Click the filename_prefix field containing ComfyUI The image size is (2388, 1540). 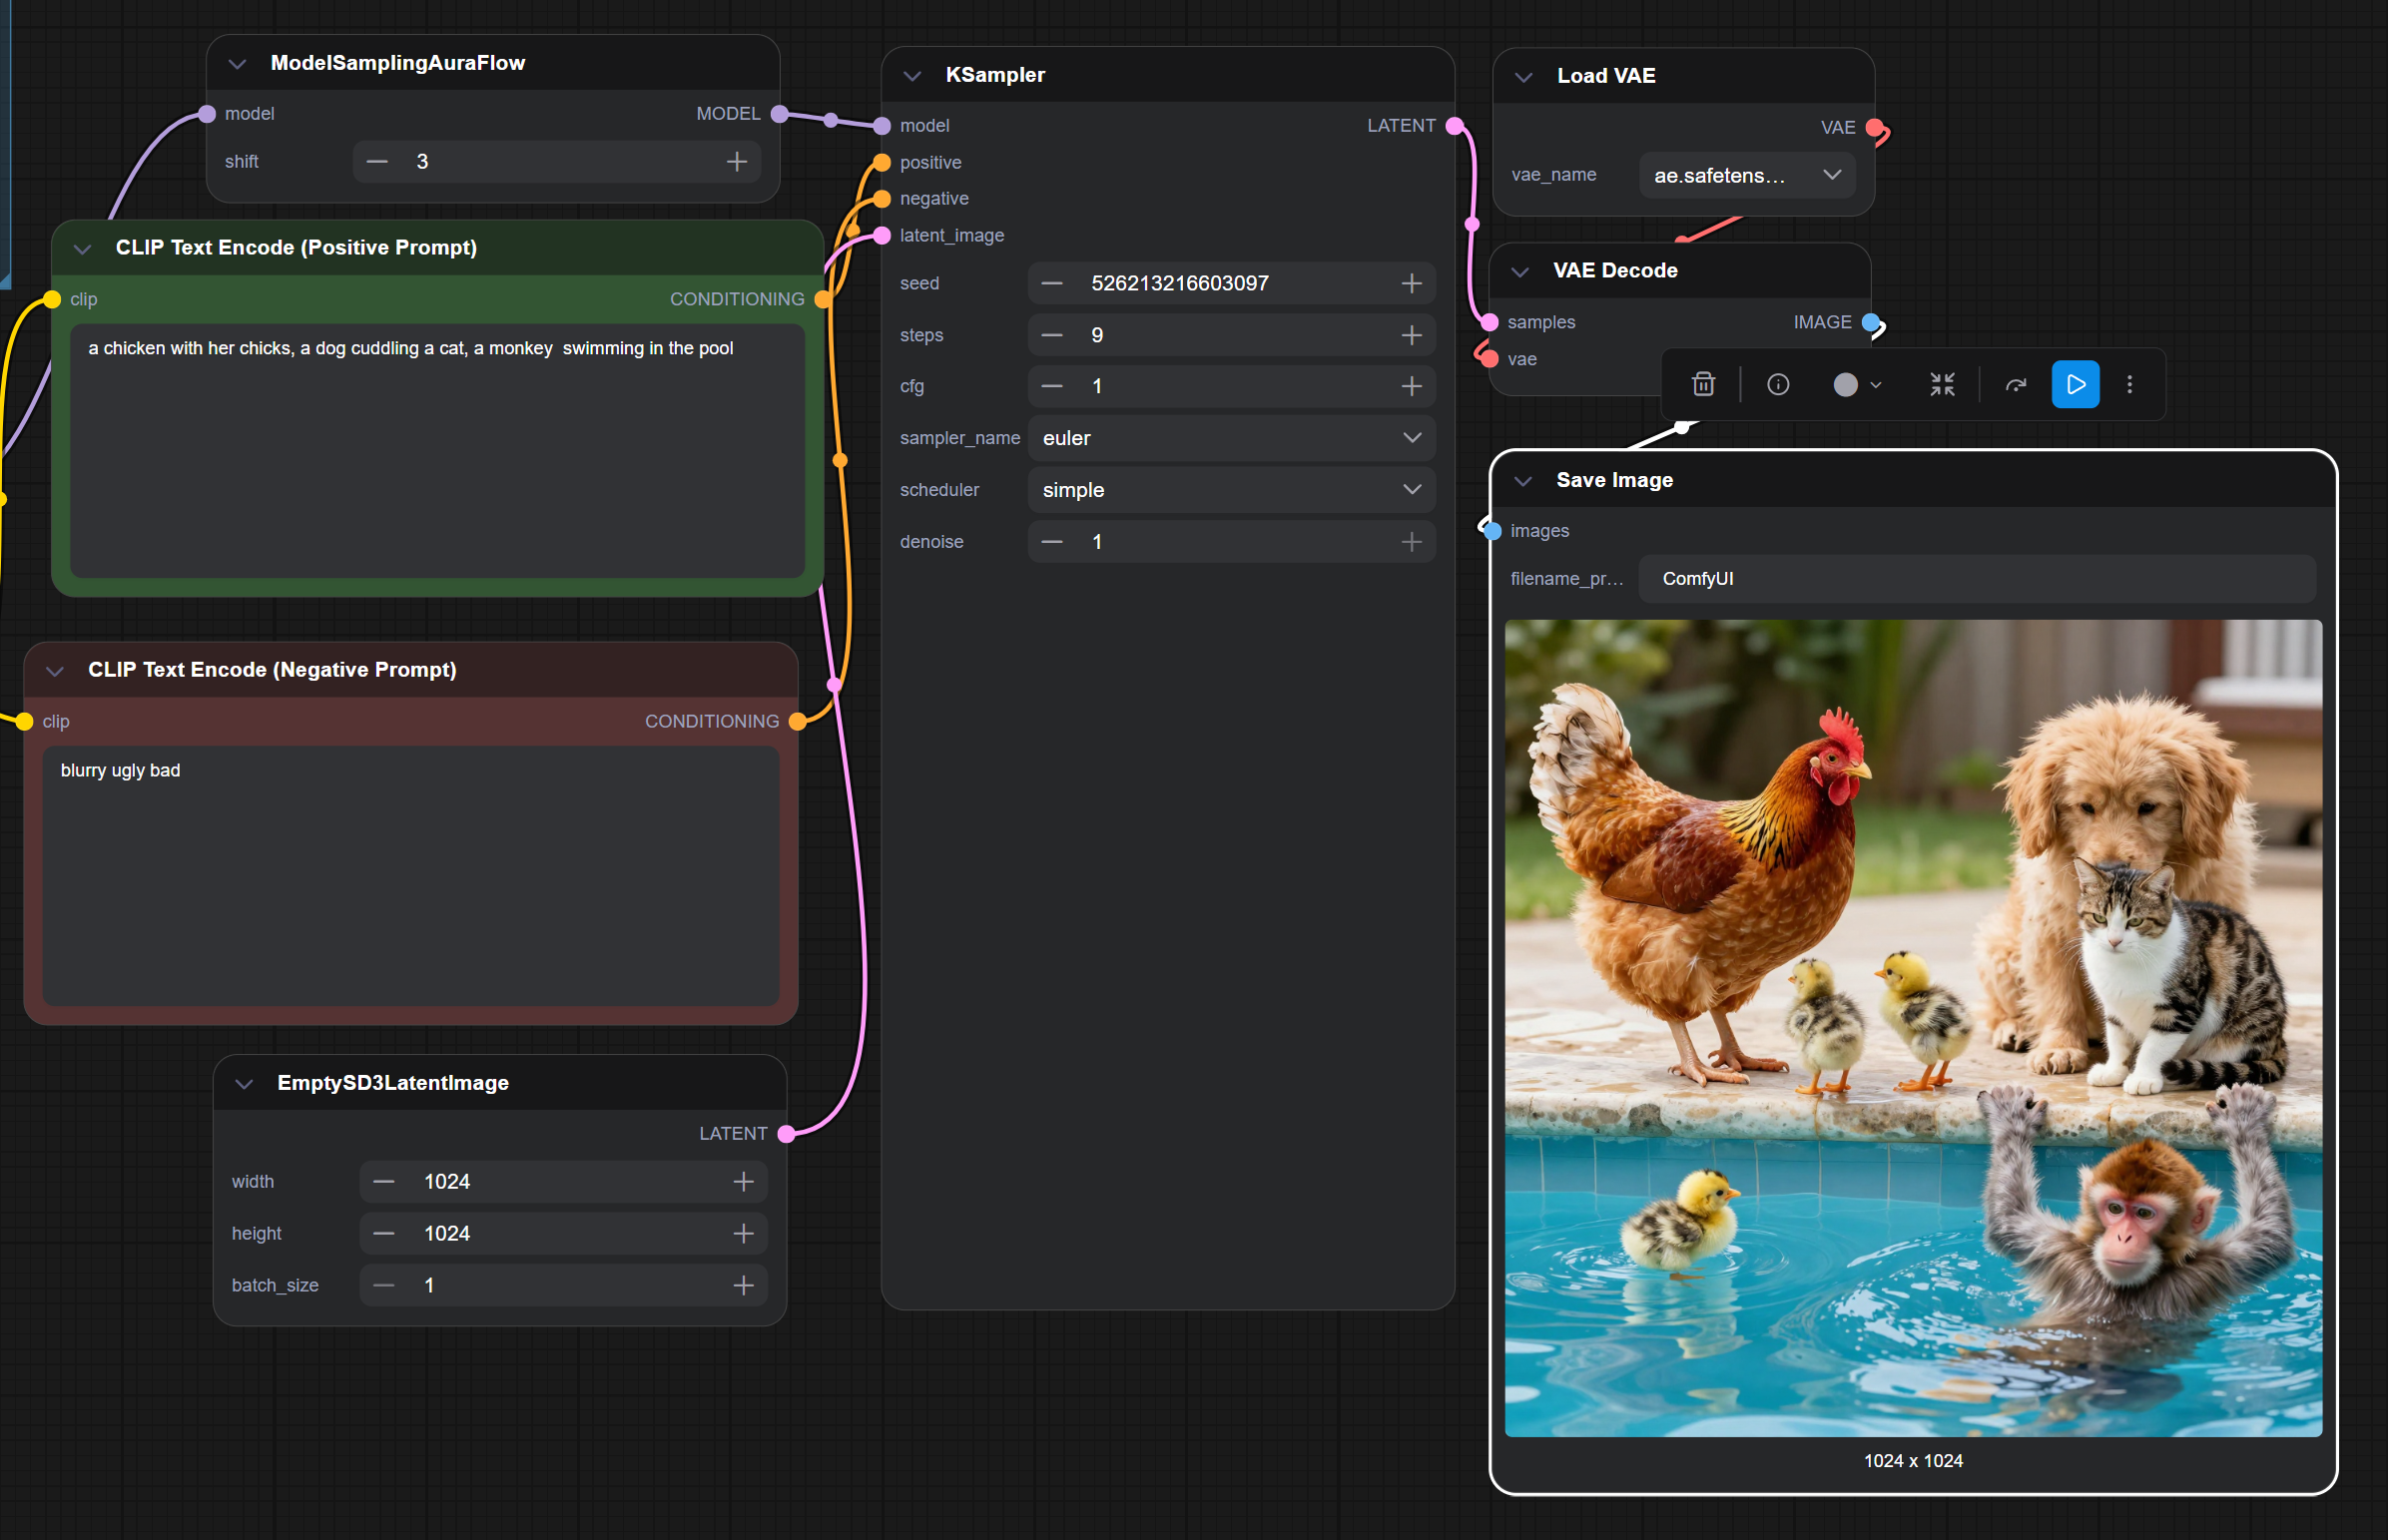(1976, 578)
